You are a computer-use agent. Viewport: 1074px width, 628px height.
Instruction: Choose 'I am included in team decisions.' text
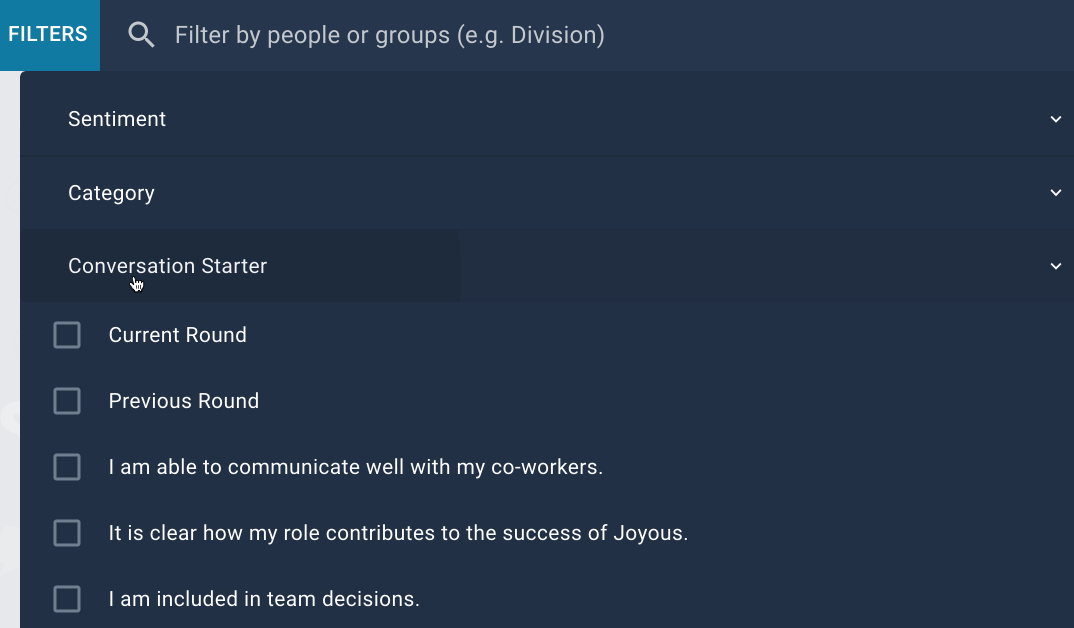pos(264,599)
